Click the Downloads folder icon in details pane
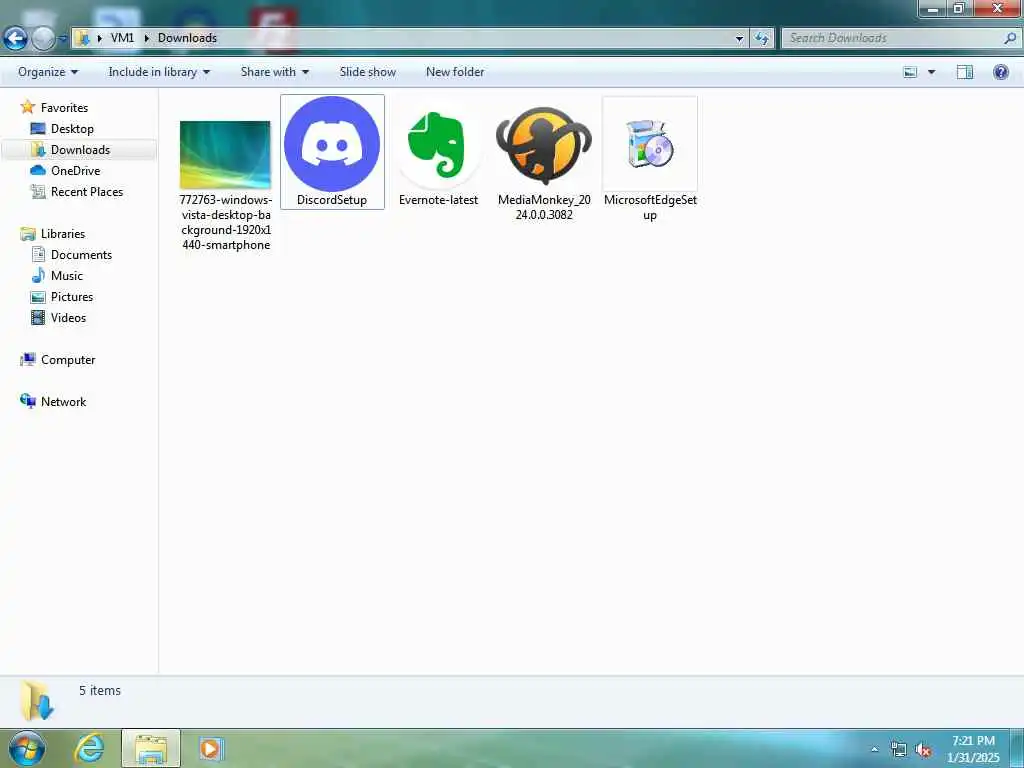The width and height of the screenshot is (1024, 768). 36,700
